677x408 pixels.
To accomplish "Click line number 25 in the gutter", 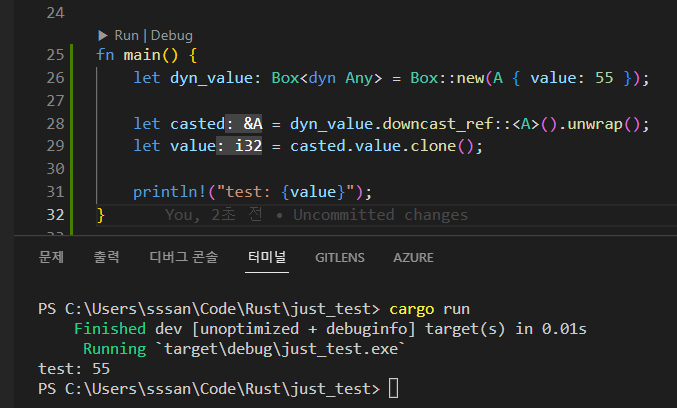I will pyautogui.click(x=54, y=54).
